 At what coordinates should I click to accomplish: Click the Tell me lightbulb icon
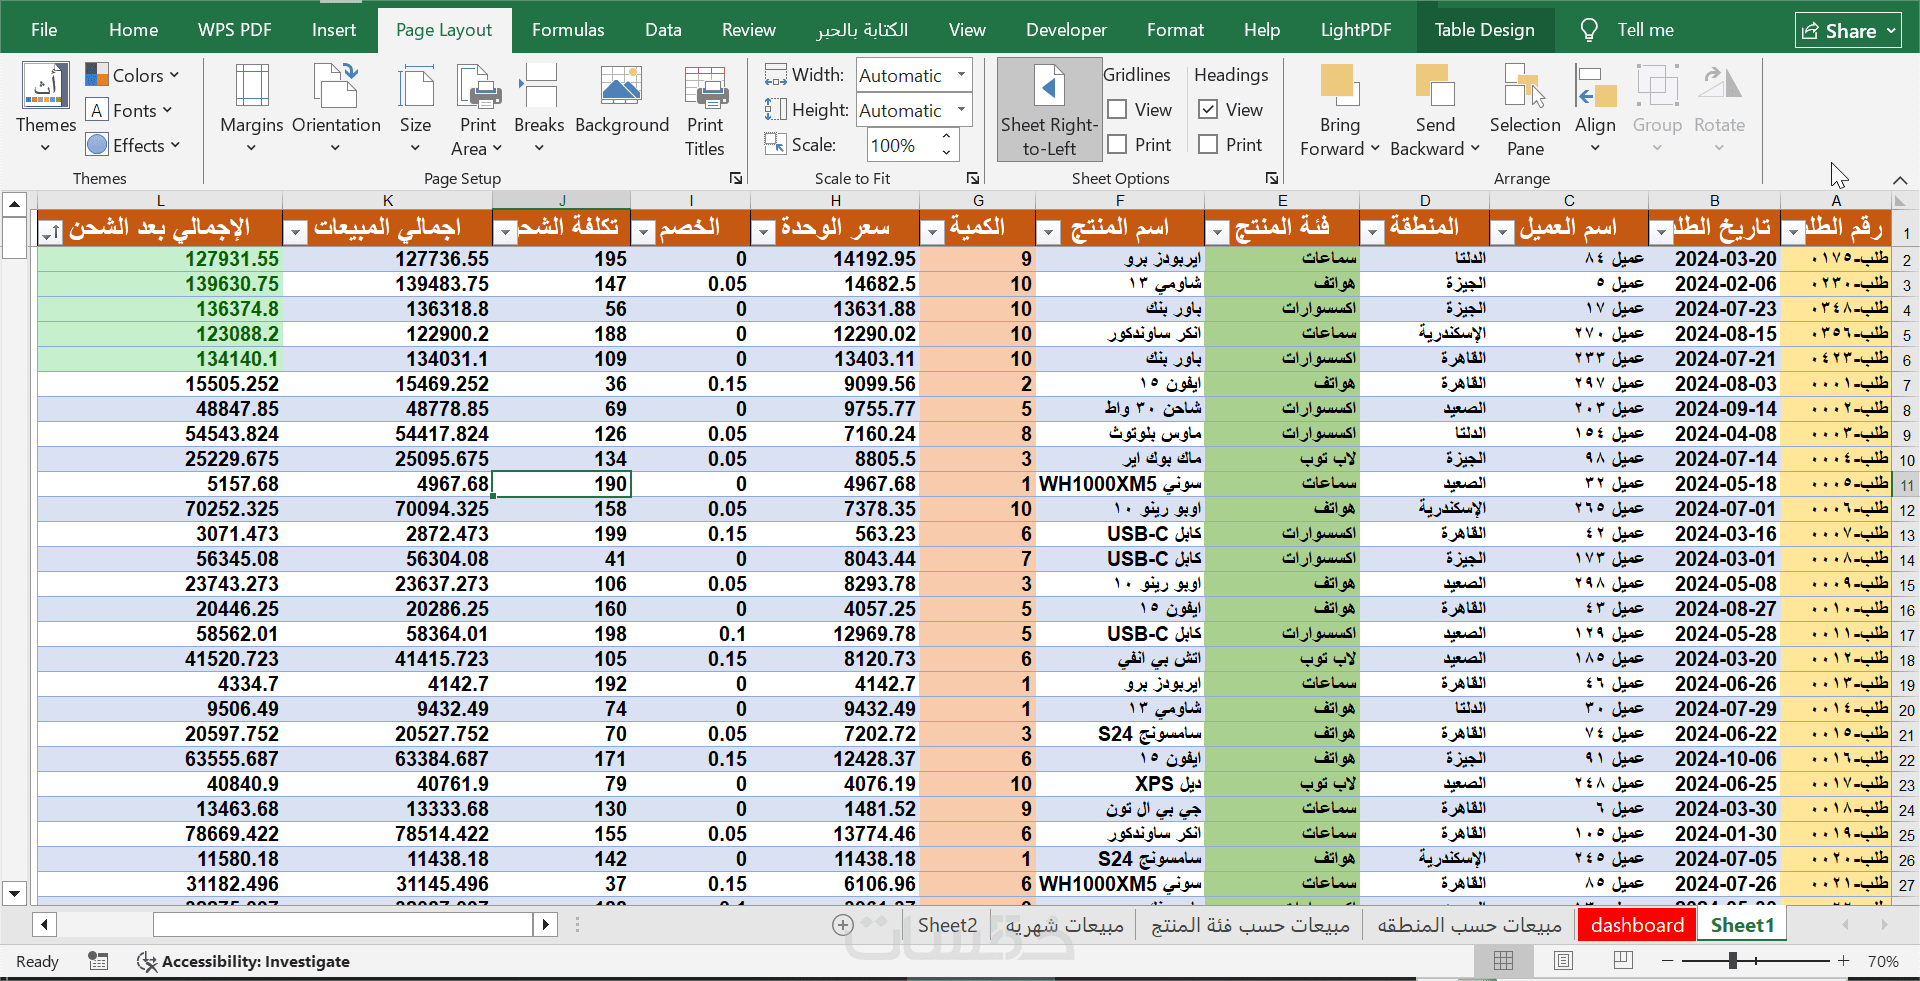point(1588,30)
